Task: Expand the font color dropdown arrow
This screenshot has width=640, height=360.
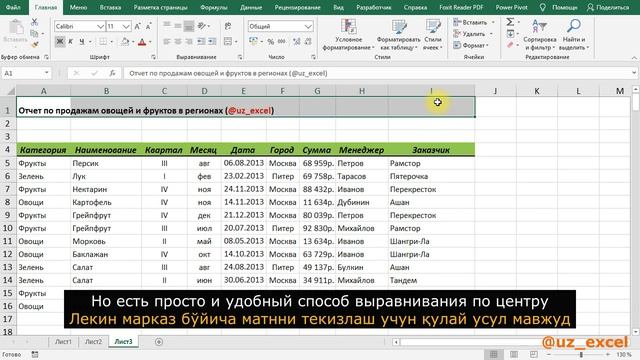Action: [x=151, y=42]
